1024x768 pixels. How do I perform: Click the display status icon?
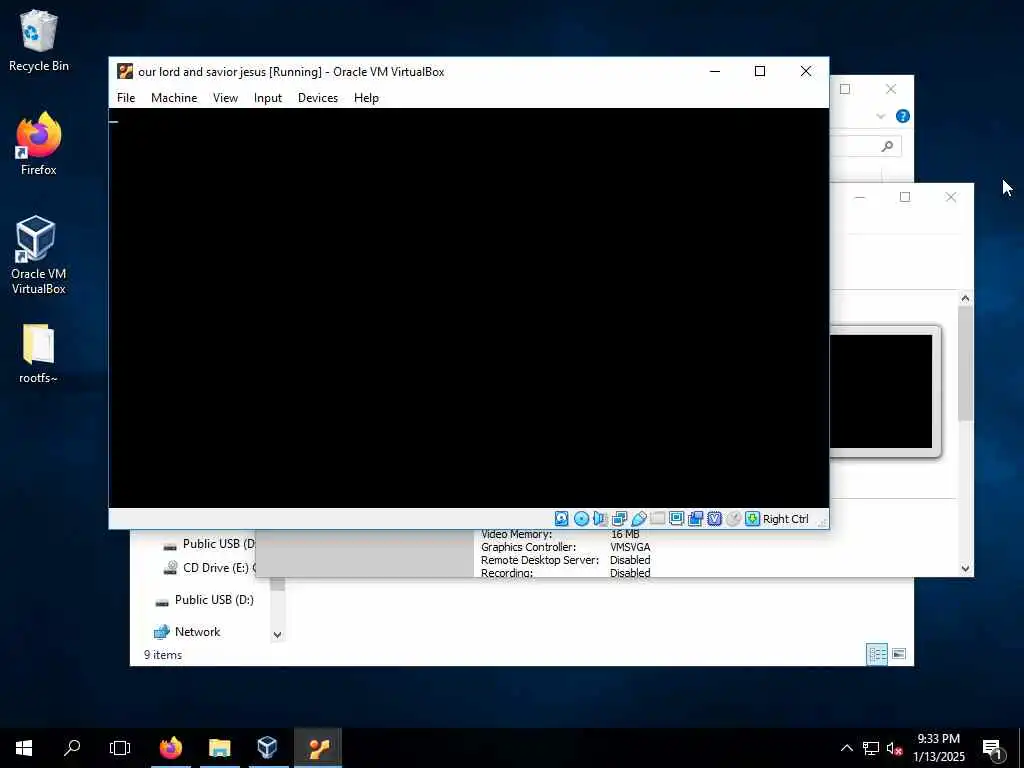pos(677,519)
